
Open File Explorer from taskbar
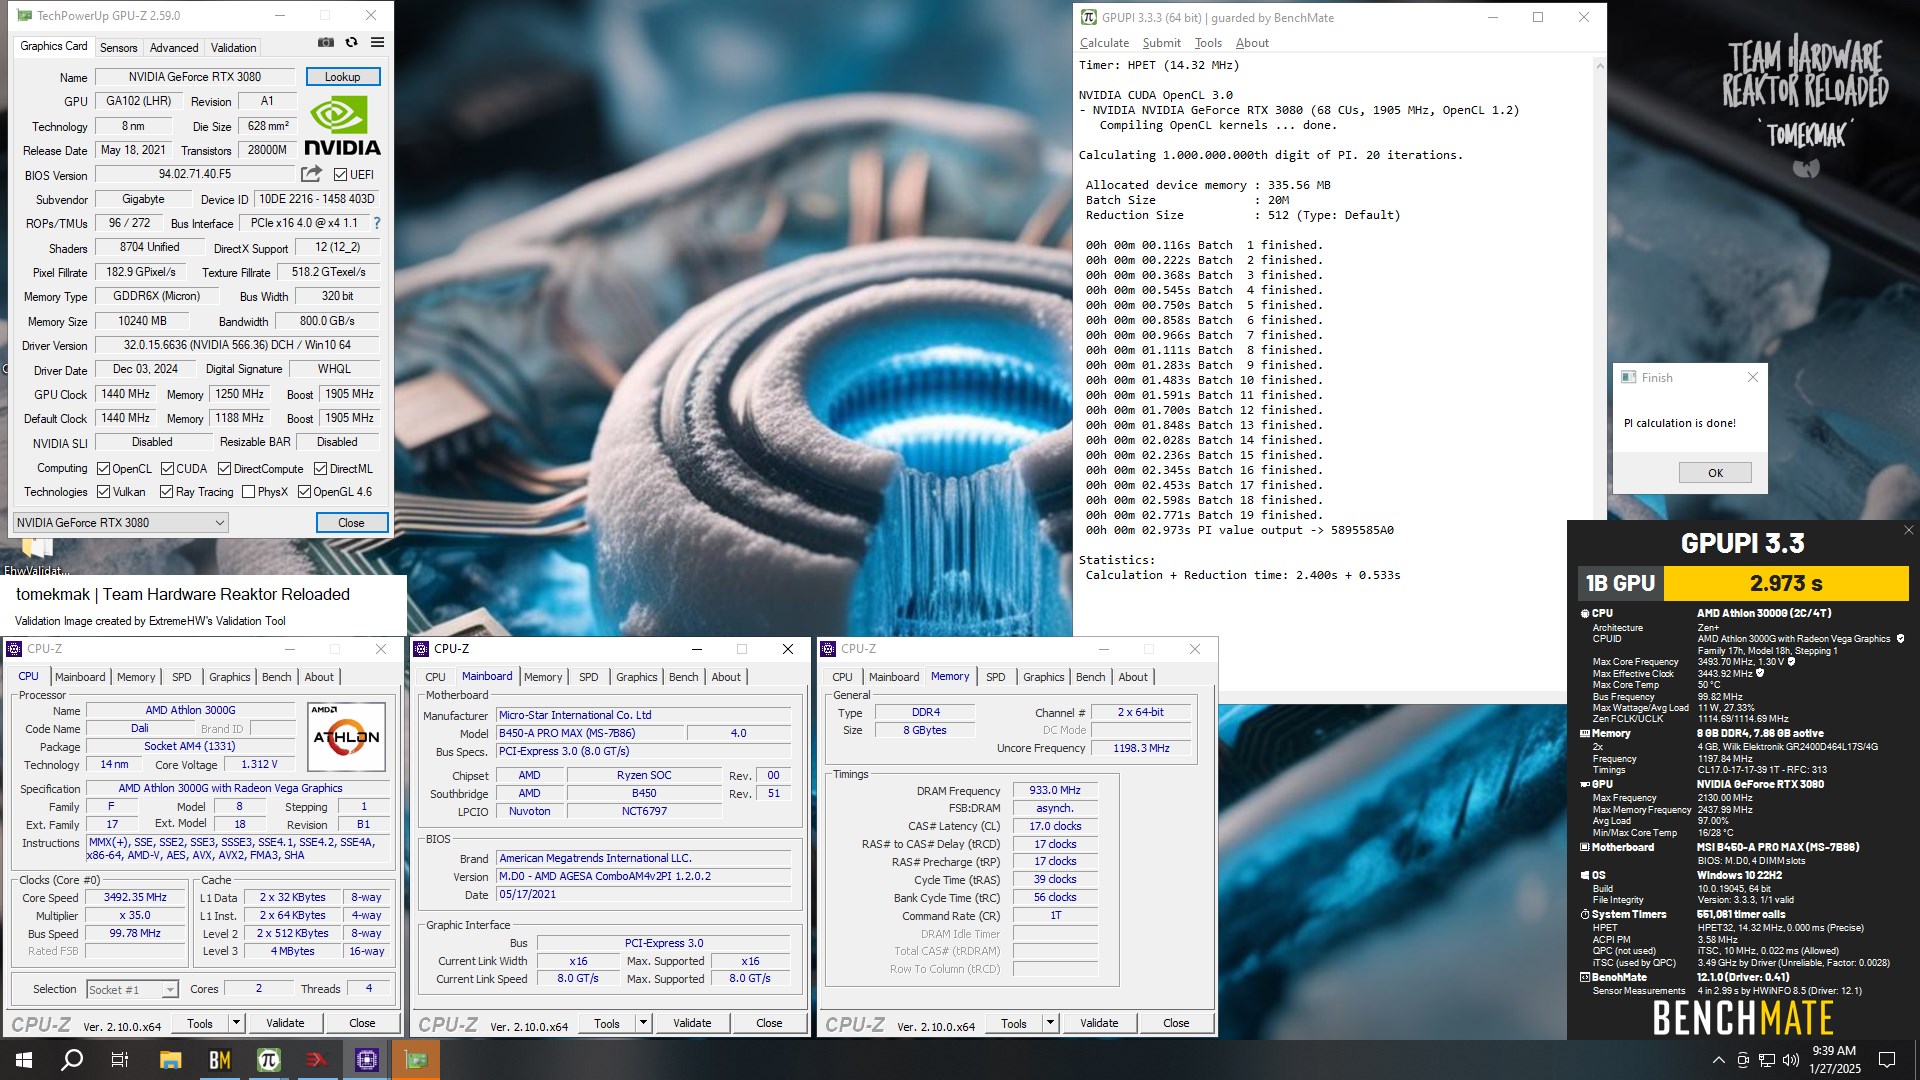pos(170,1060)
